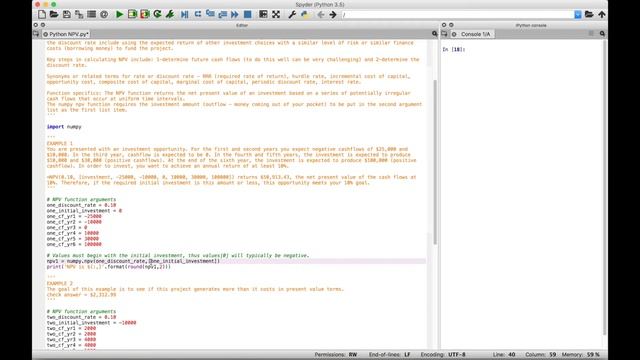Click first # NPV function arguments comment
The image size is (640, 360).
81,200
